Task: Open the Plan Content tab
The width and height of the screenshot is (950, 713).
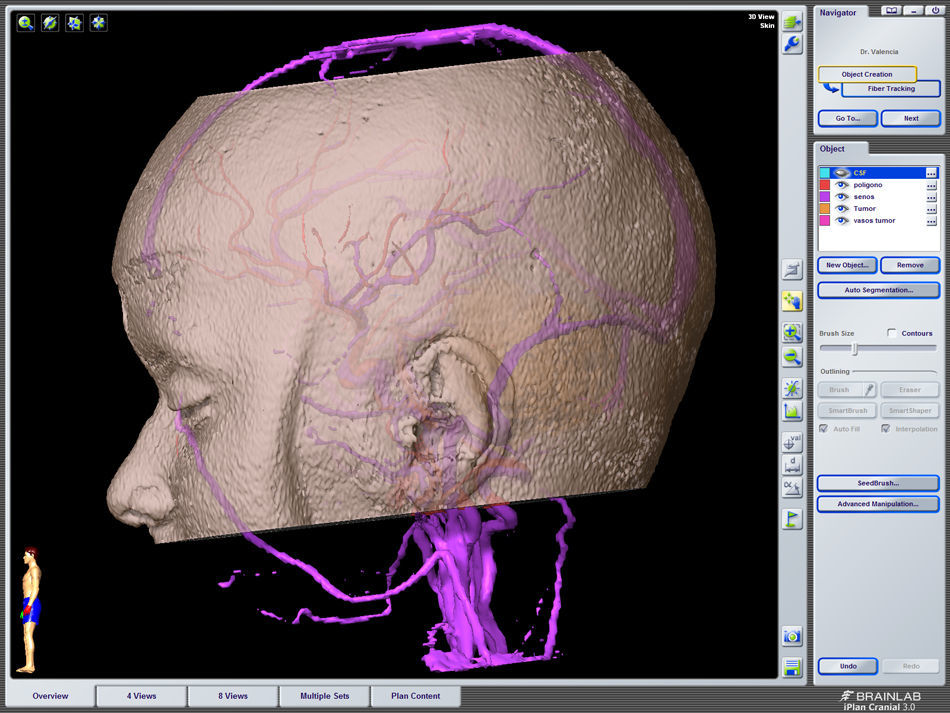Action: (417, 696)
